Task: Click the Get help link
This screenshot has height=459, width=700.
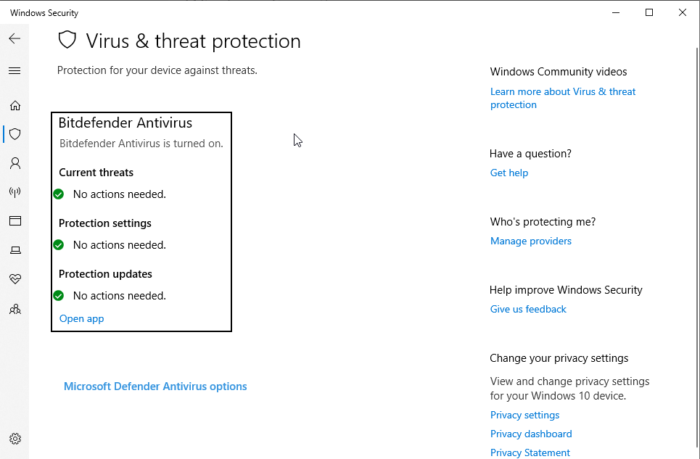Action: pos(509,173)
